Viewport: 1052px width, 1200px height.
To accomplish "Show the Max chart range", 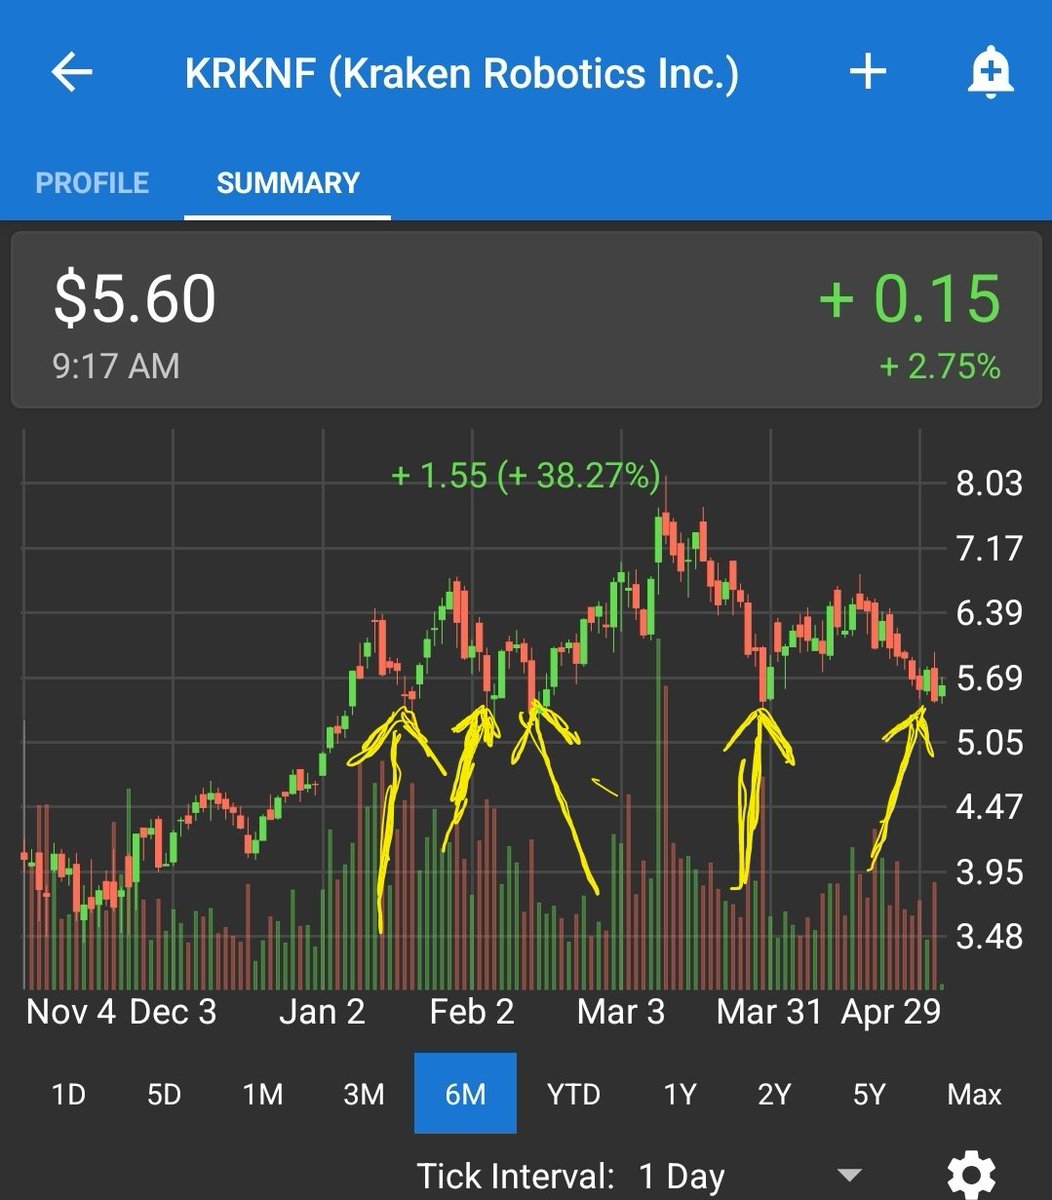I will pyautogui.click(x=974, y=1094).
